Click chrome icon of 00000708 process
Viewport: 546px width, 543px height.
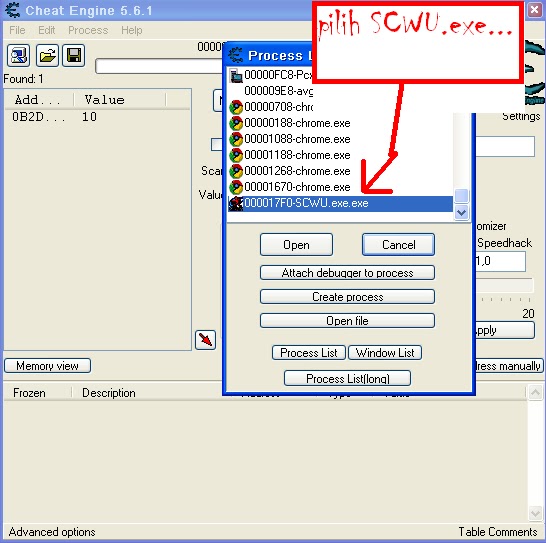point(236,107)
